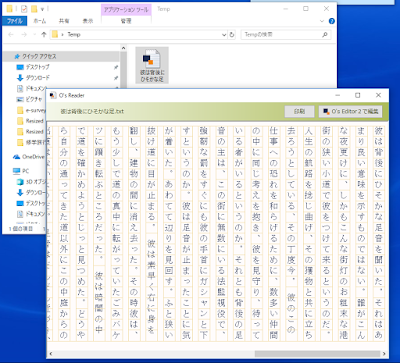This screenshot has height=363, width=400.
Task: Open Explorer help via the question mark icon
Action: (332, 21)
